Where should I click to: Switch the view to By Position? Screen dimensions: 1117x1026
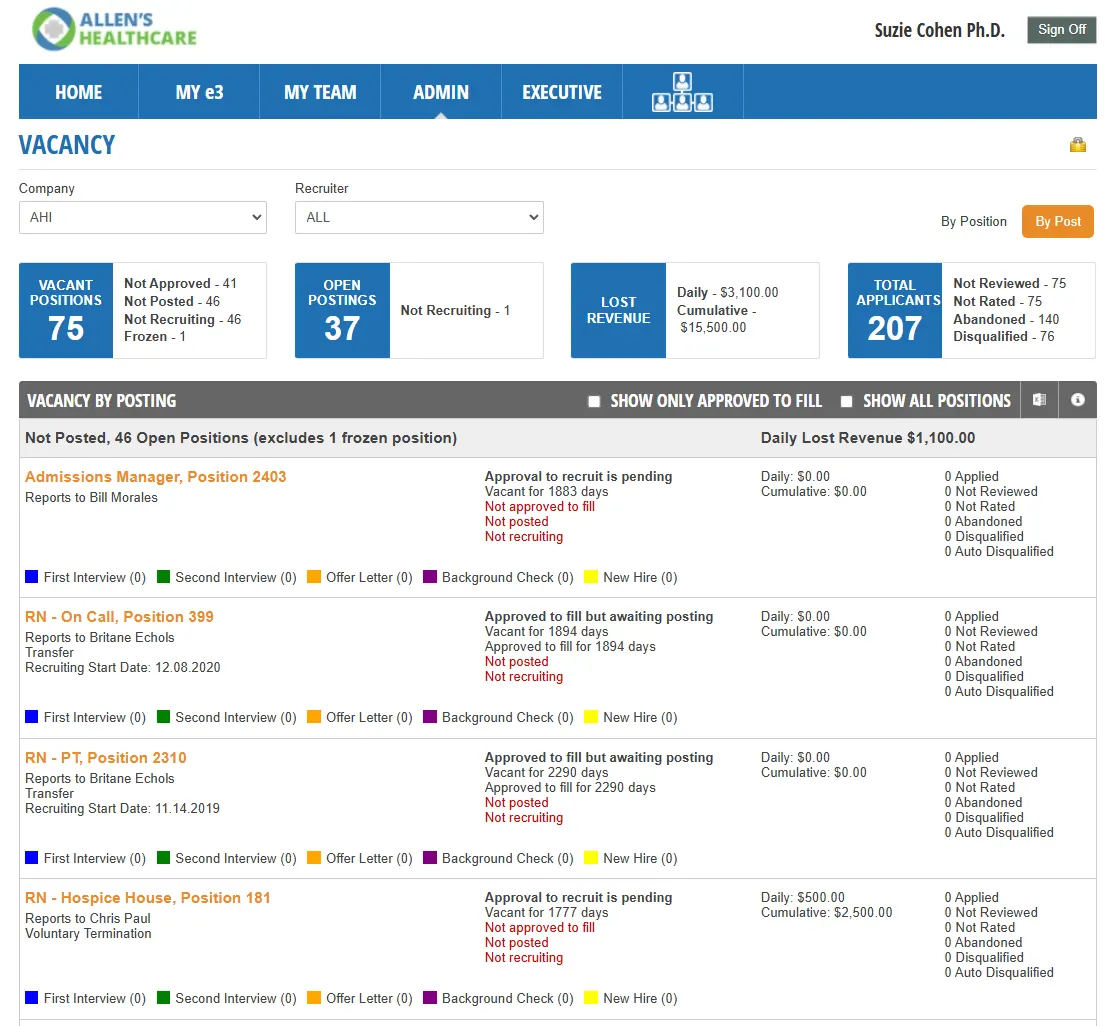pos(973,221)
